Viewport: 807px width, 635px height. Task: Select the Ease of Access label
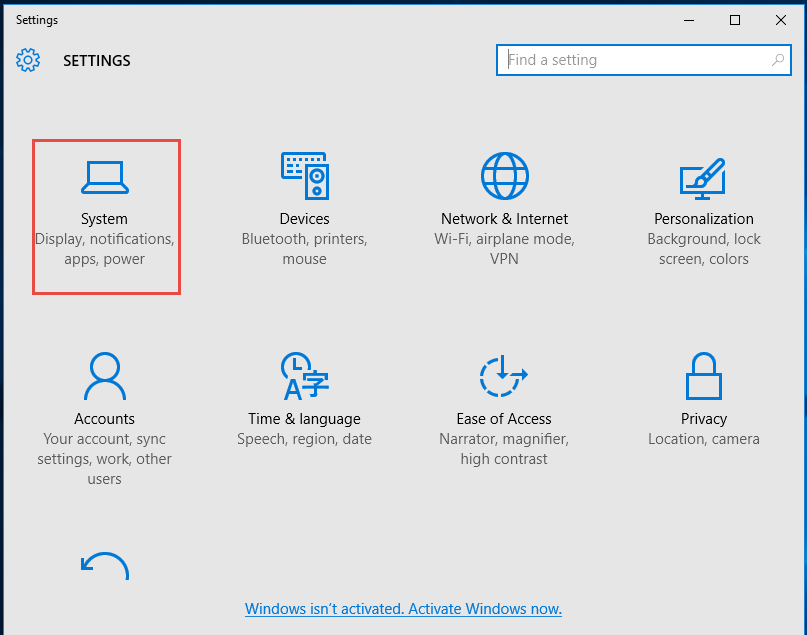point(504,419)
